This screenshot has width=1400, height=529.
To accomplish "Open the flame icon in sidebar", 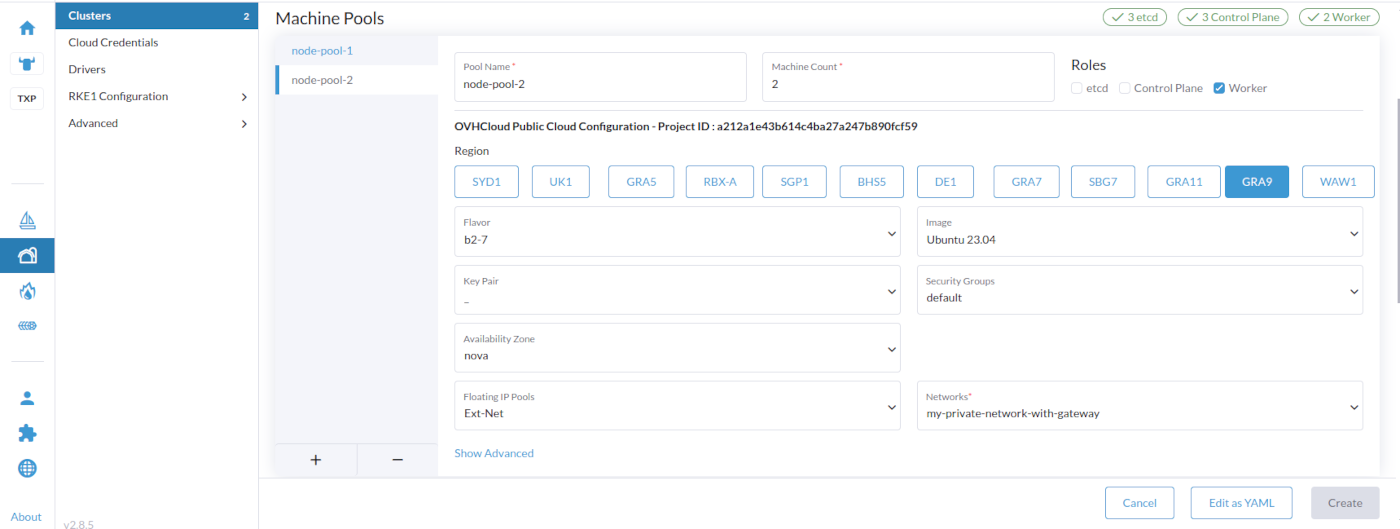I will [27, 291].
